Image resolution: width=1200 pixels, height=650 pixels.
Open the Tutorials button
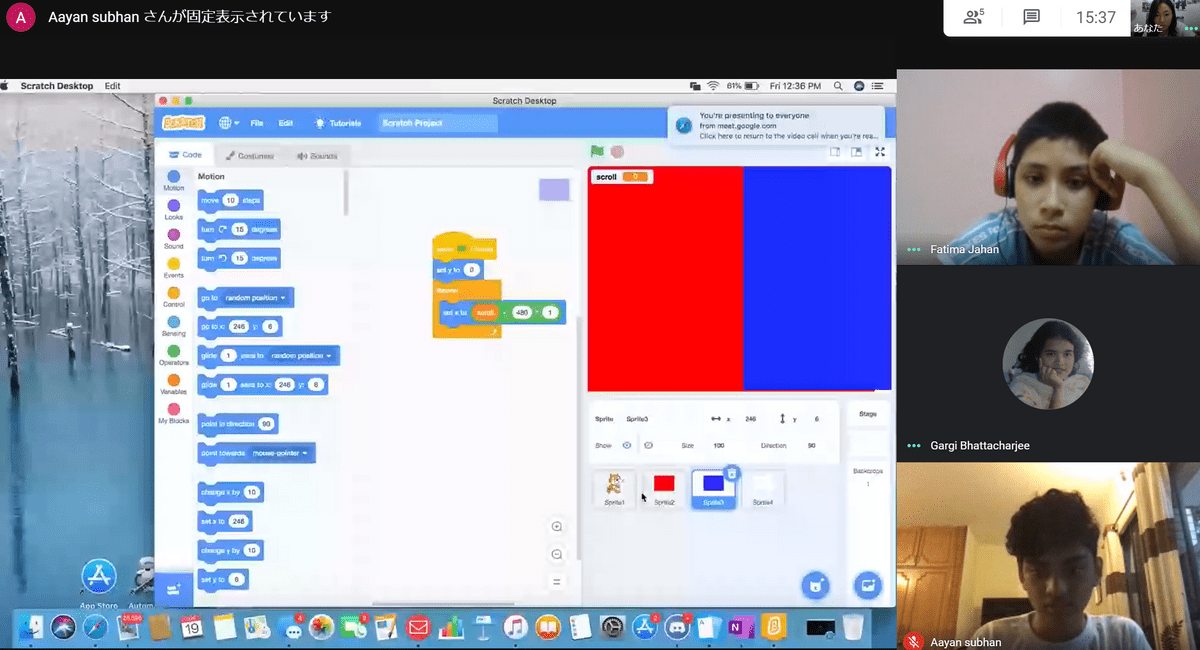pyautogui.click(x=337, y=123)
